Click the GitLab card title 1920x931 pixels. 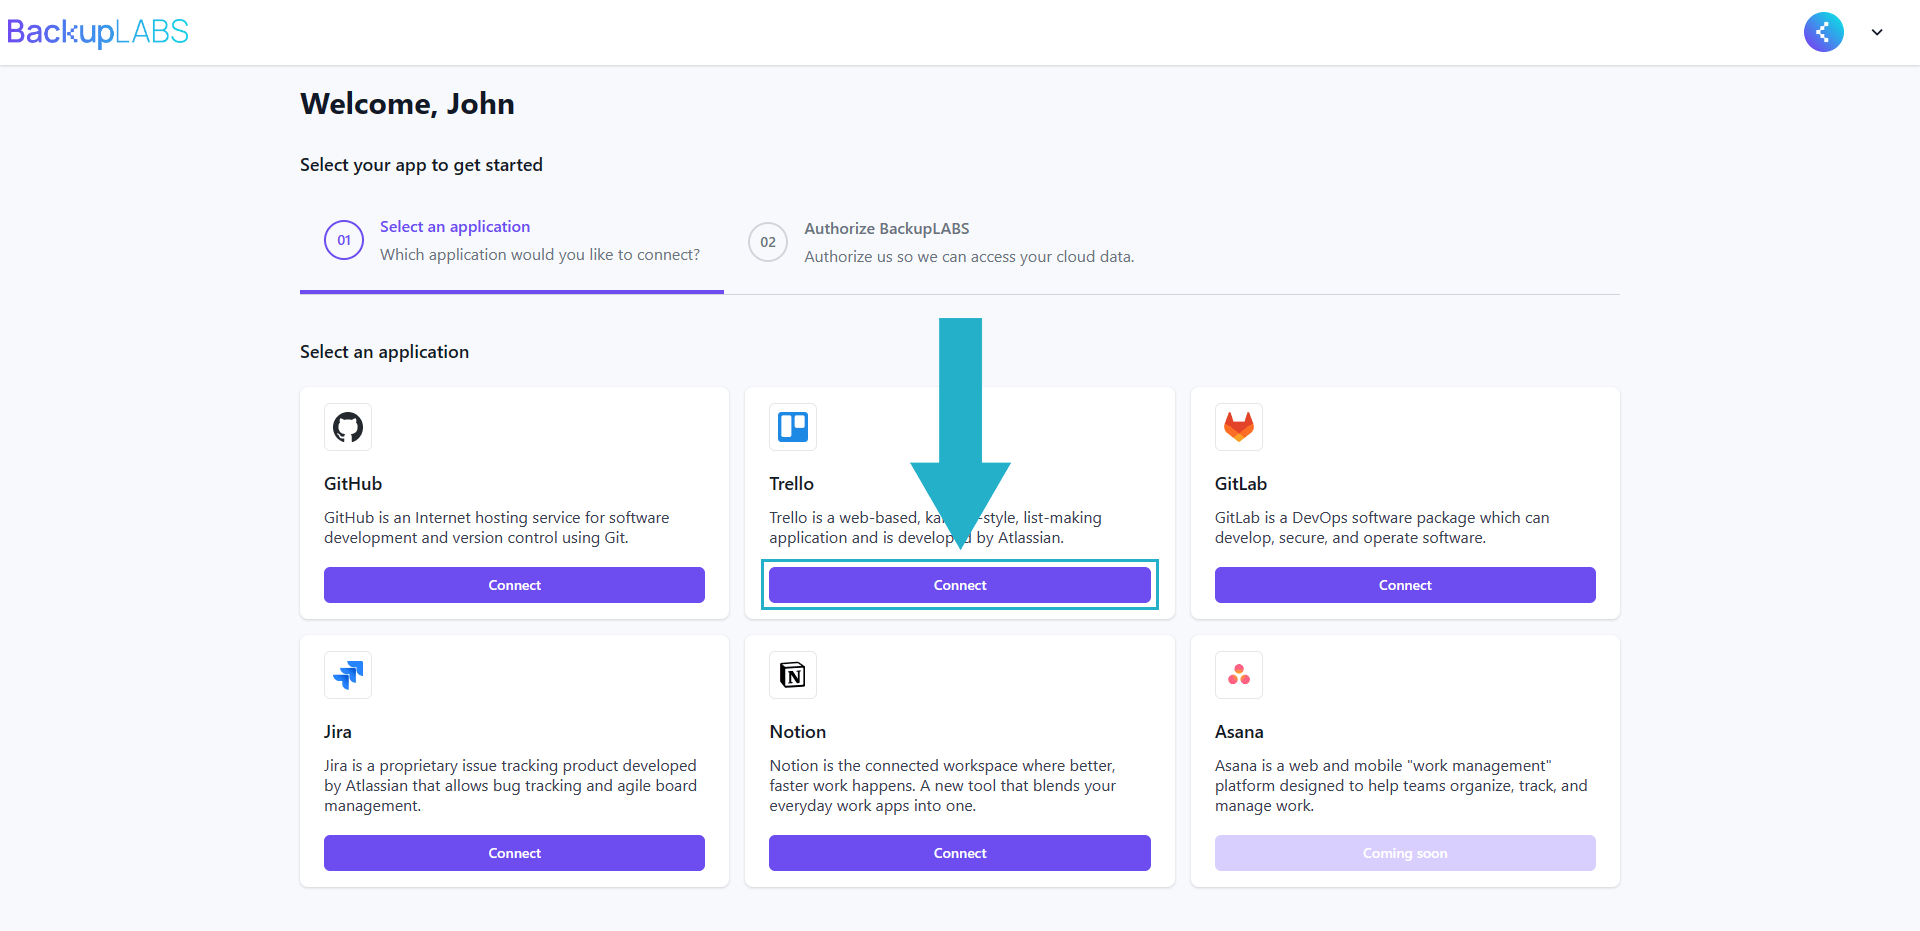coord(1241,484)
